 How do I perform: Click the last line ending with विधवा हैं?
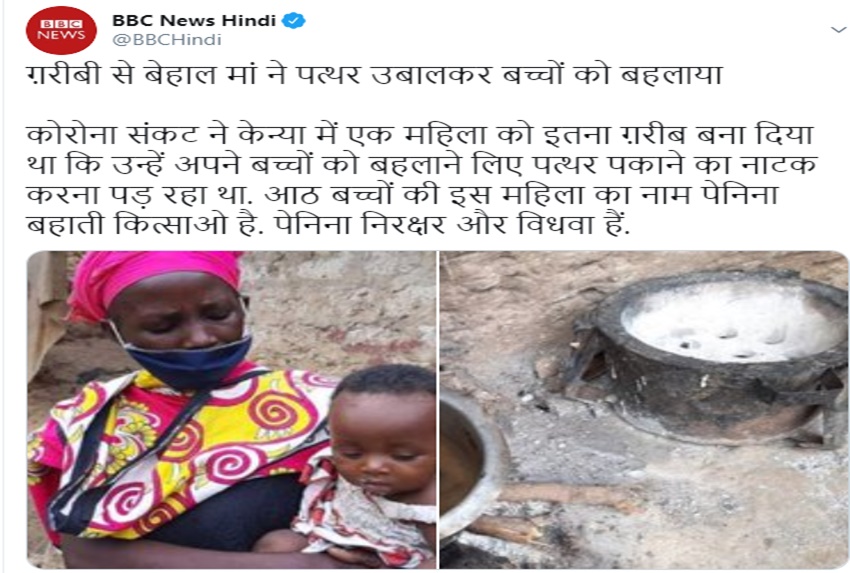click(x=328, y=224)
